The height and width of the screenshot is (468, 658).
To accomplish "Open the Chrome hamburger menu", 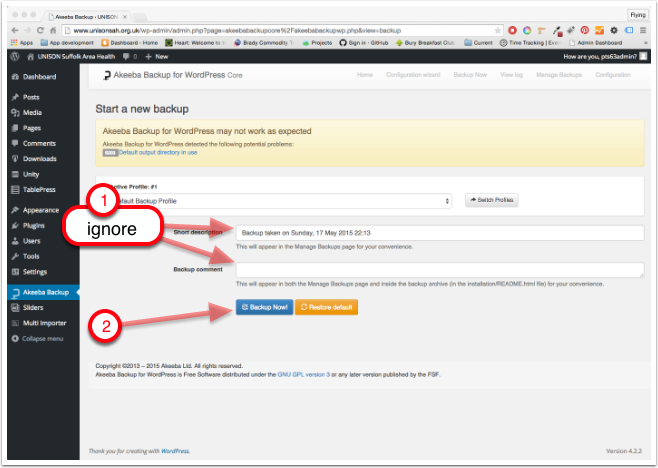I will click(643, 30).
